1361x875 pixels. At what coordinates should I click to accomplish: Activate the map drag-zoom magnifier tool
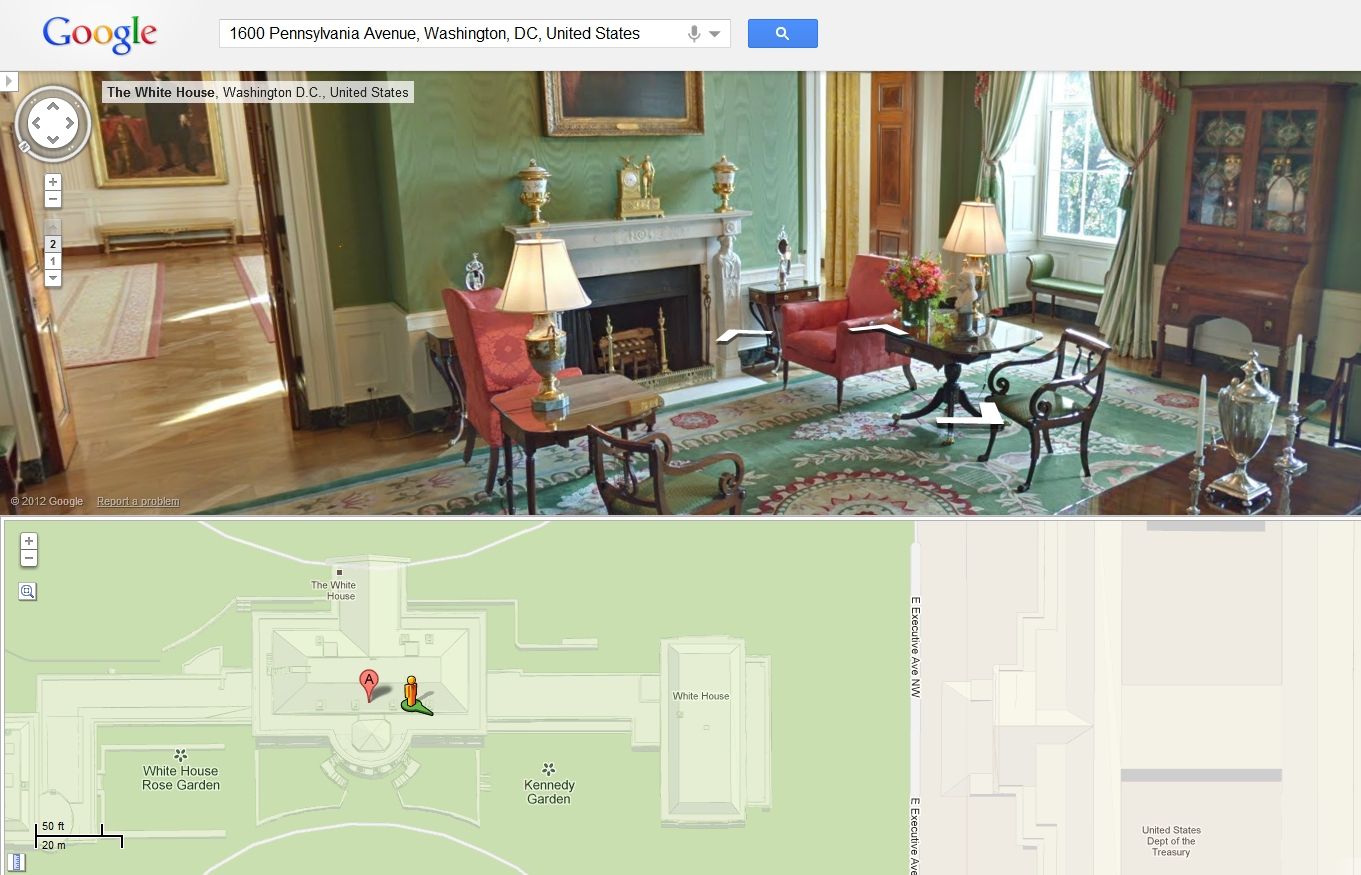[28, 591]
